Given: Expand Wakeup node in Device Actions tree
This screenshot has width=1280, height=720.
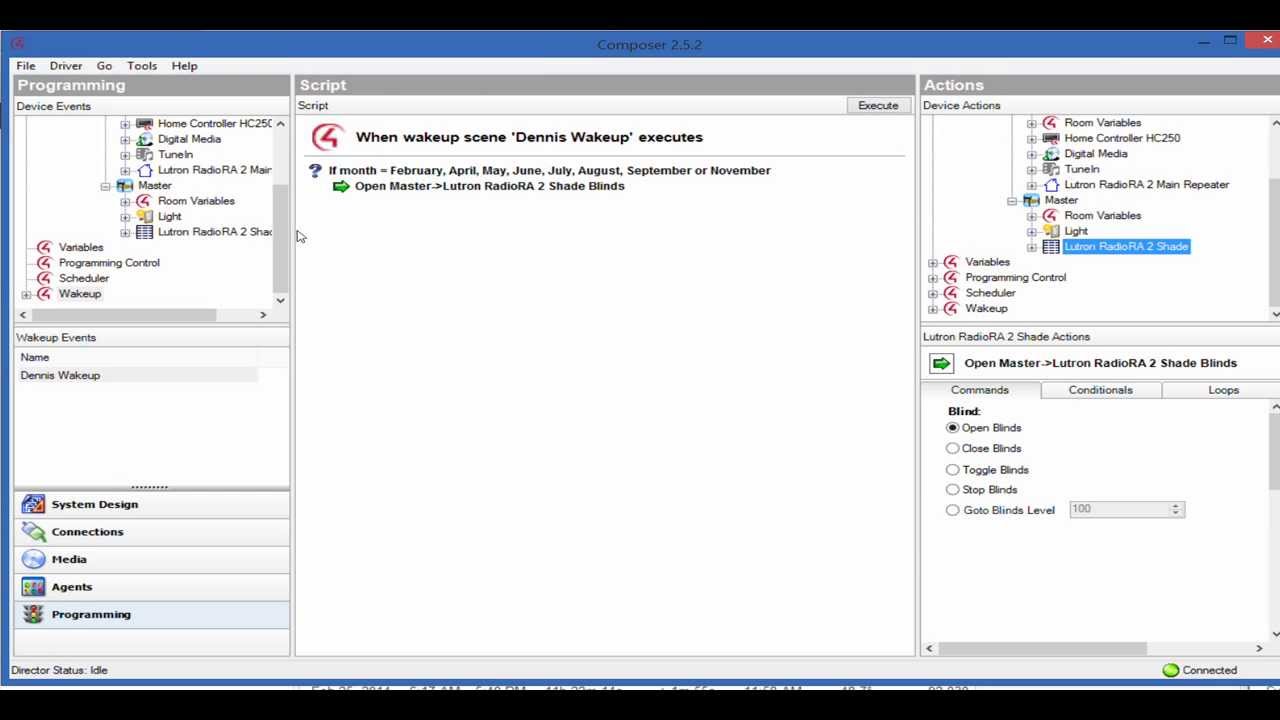Looking at the screenshot, I should [932, 309].
